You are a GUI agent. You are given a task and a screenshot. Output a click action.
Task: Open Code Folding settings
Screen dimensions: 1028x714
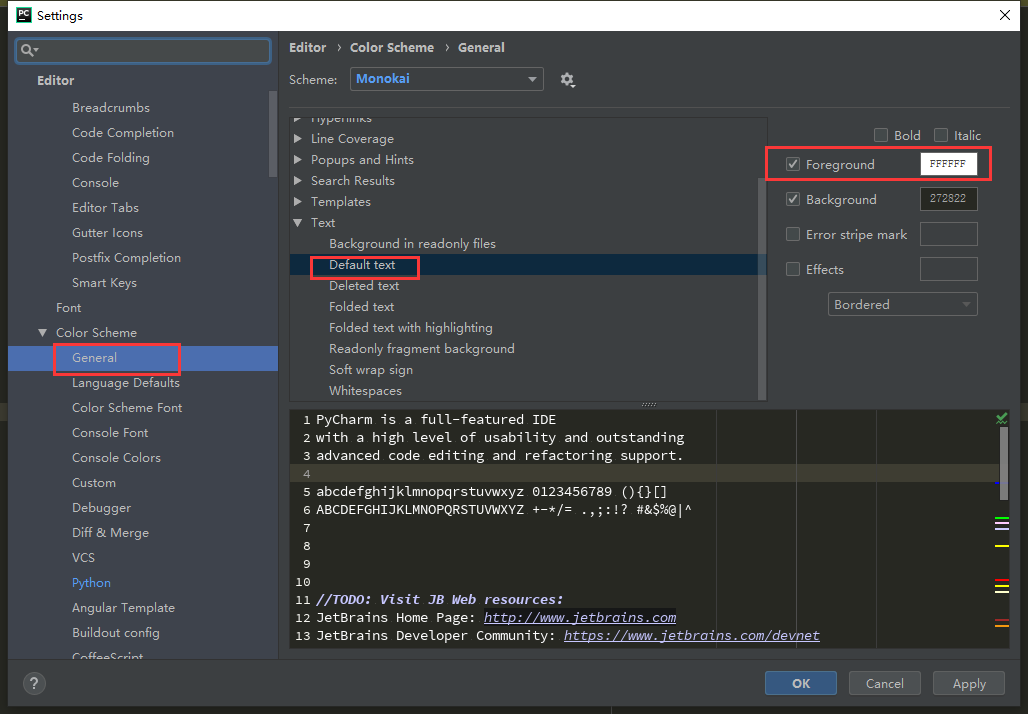pos(111,157)
